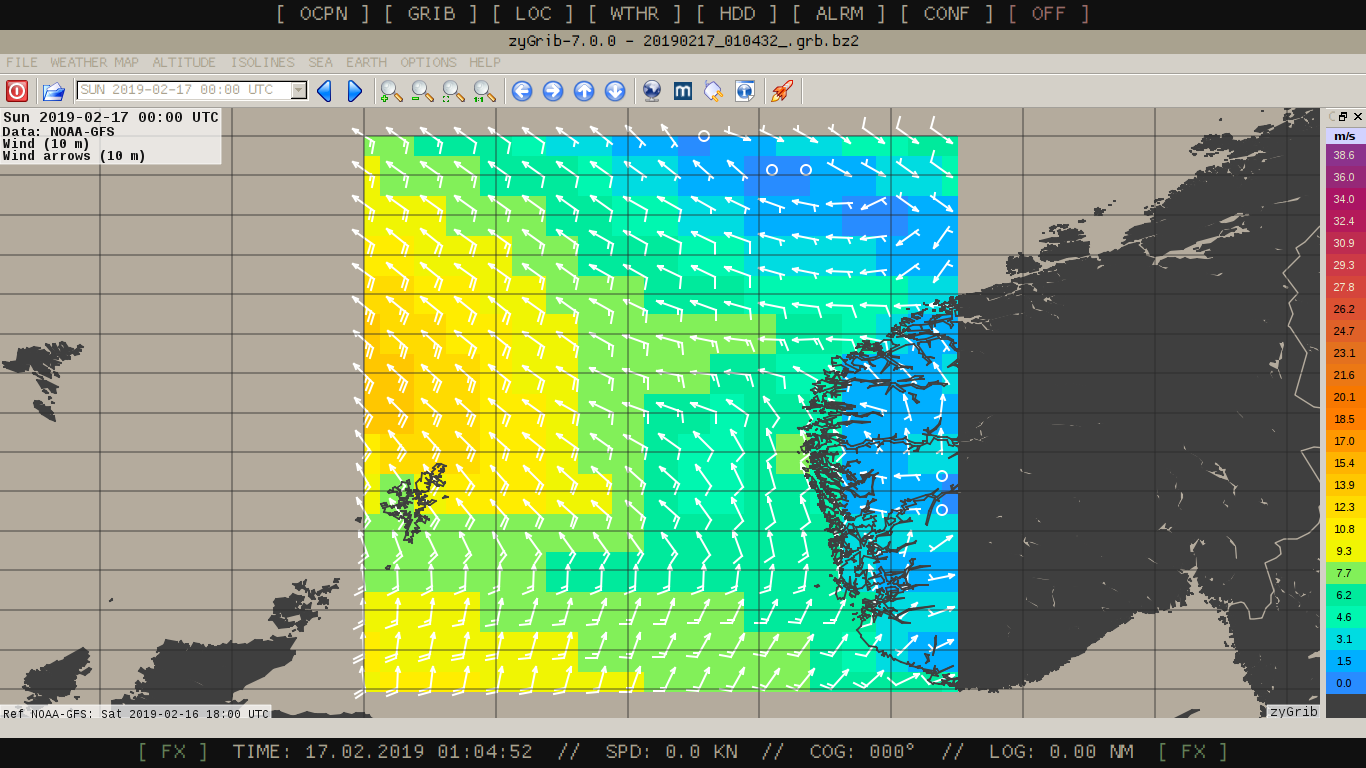The width and height of the screenshot is (1366, 768).
Task: Click 'Ref NOAA-GFS' reference date text
Action: point(136,713)
